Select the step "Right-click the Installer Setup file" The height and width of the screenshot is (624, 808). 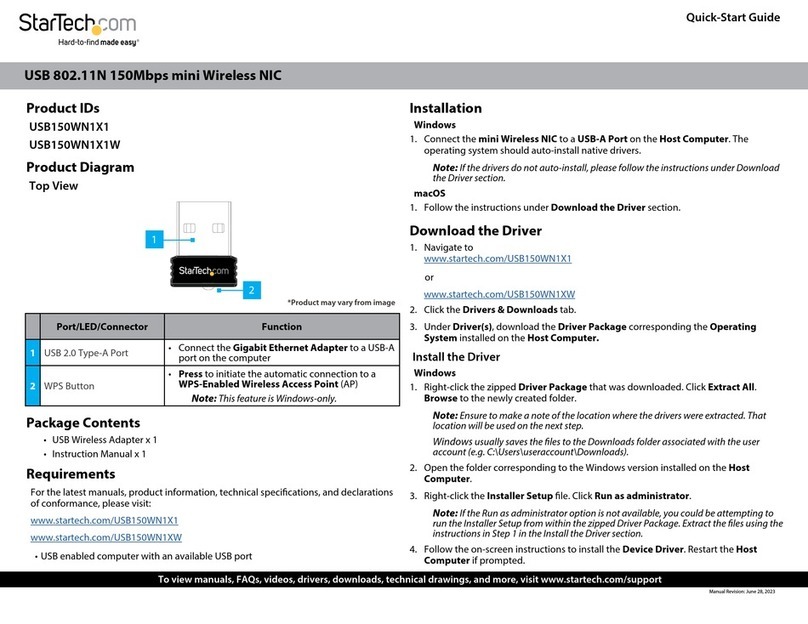point(557,496)
